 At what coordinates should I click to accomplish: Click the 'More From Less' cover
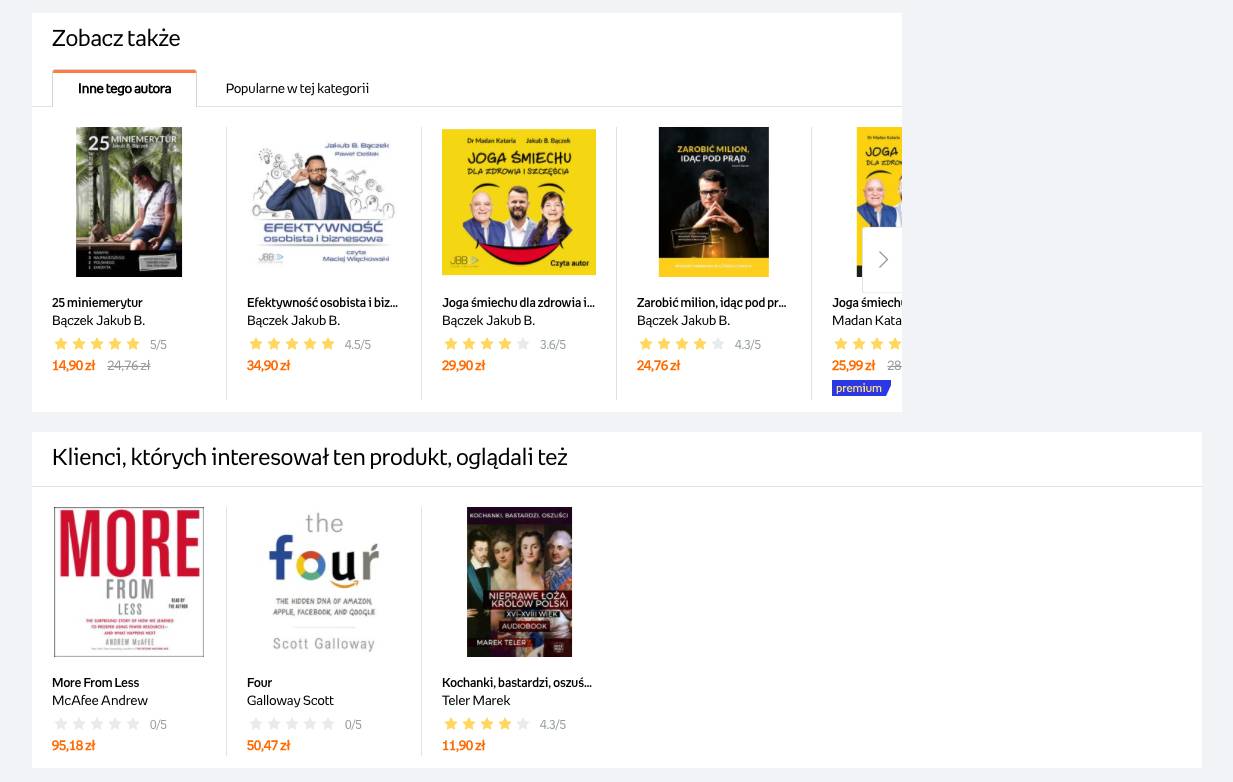(129, 582)
